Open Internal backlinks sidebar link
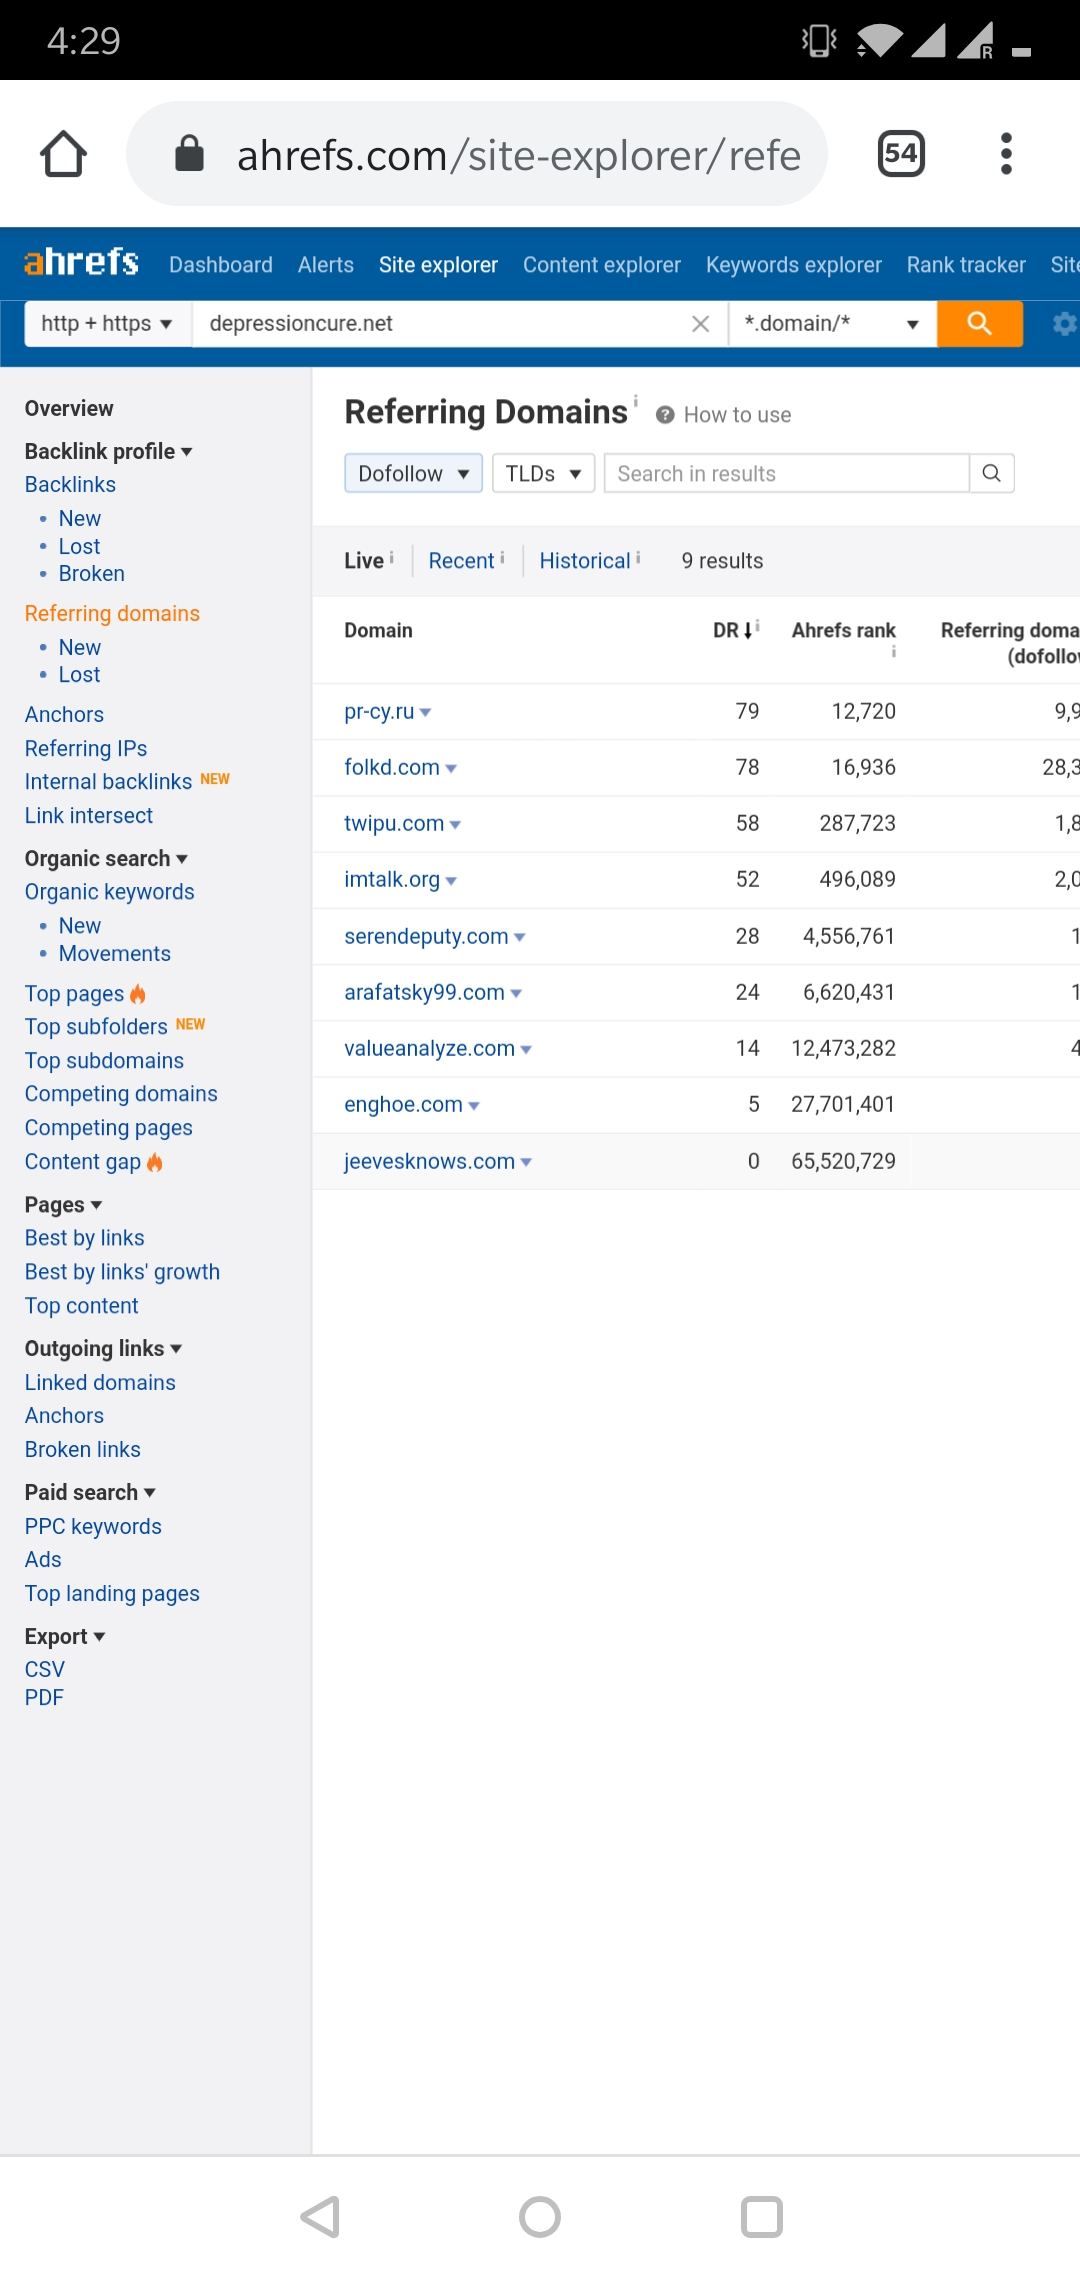 108,782
